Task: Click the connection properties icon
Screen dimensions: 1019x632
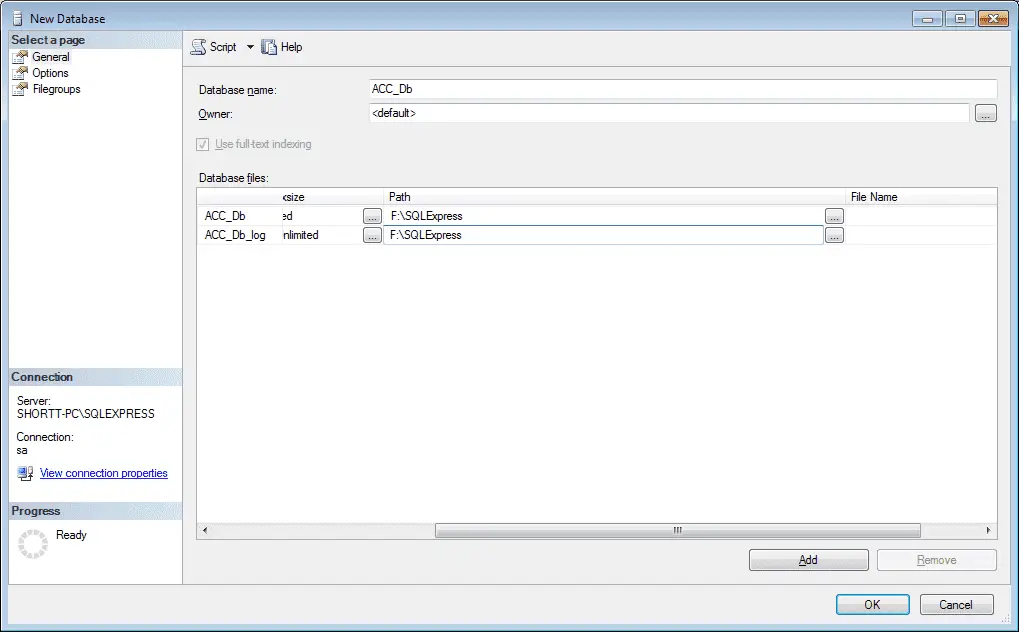Action: (25, 473)
